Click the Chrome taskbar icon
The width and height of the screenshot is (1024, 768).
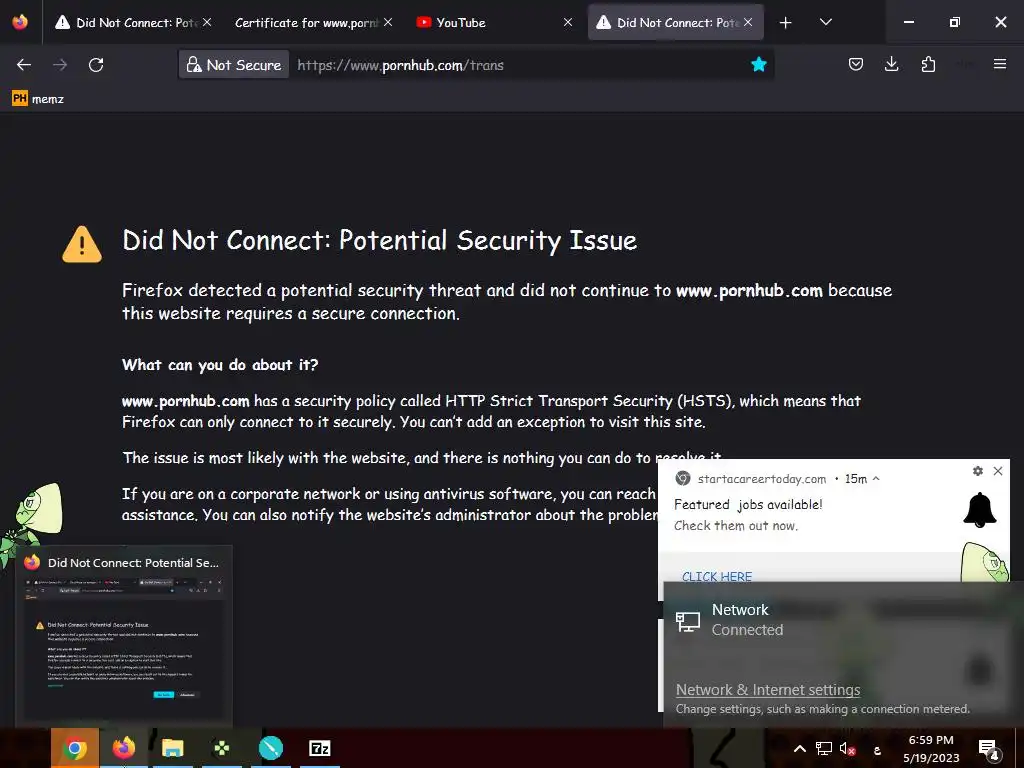[74, 748]
